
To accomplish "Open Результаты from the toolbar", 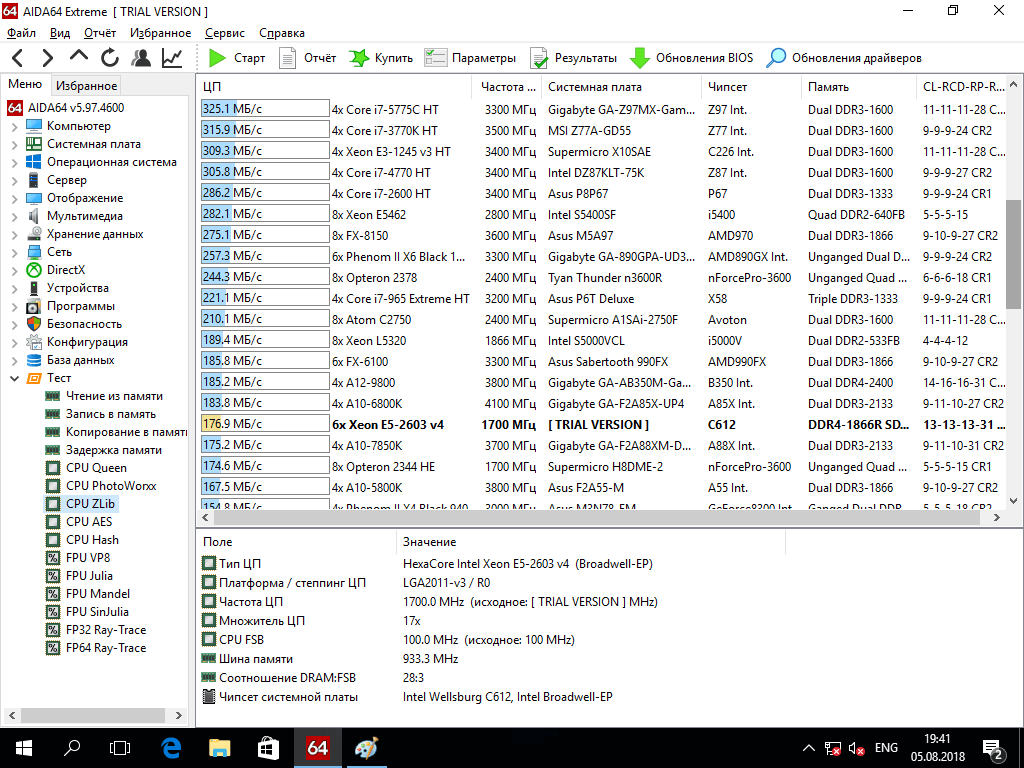I will (x=573, y=58).
